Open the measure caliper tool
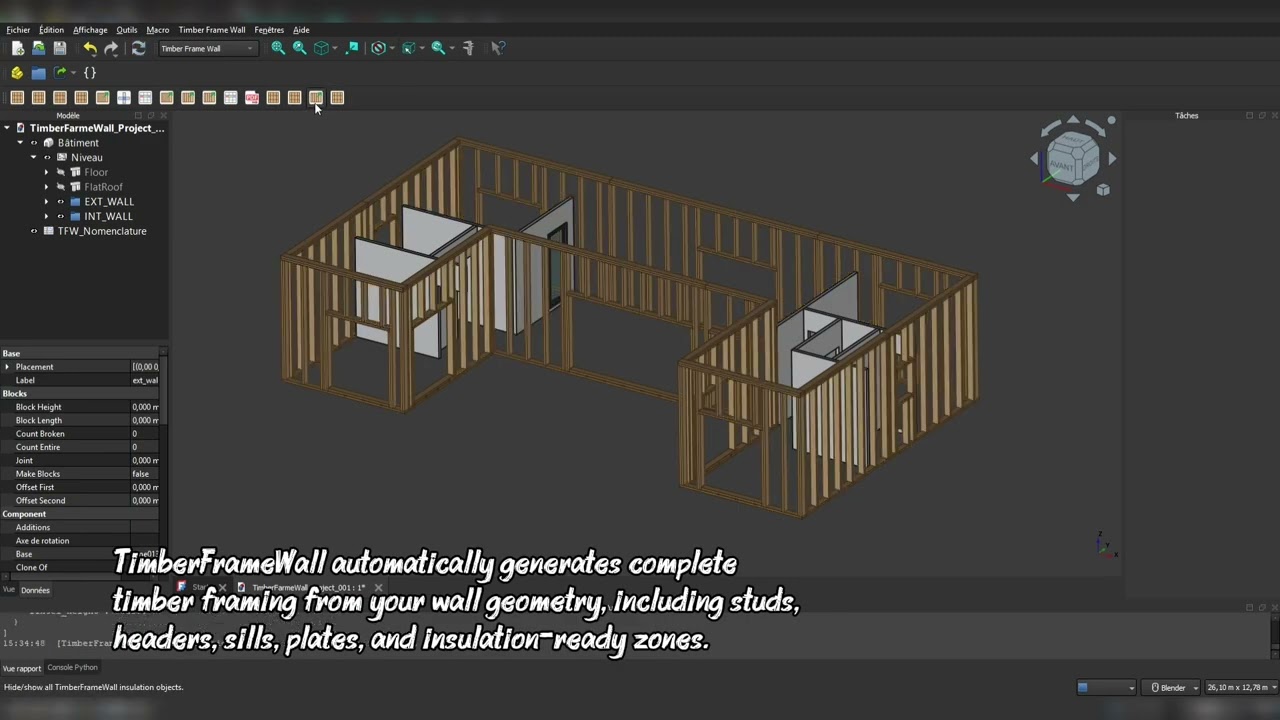1280x720 pixels. [x=468, y=48]
